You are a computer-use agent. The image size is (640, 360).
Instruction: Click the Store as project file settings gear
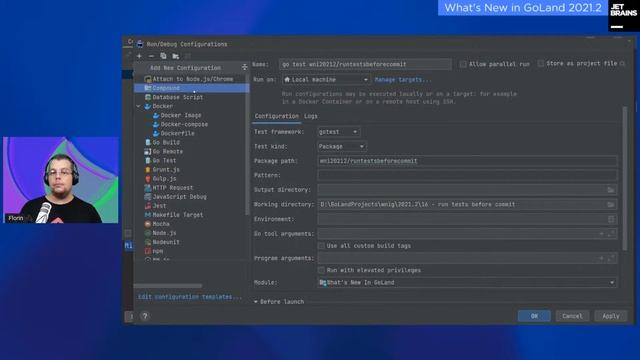(622, 64)
